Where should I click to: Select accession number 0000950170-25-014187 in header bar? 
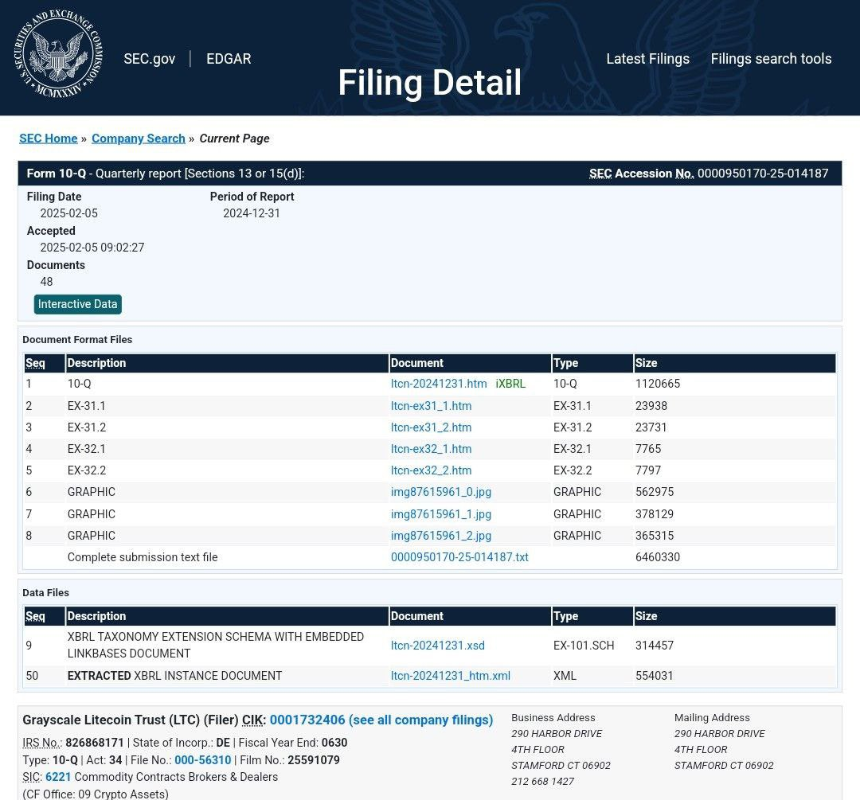pyautogui.click(x=763, y=173)
